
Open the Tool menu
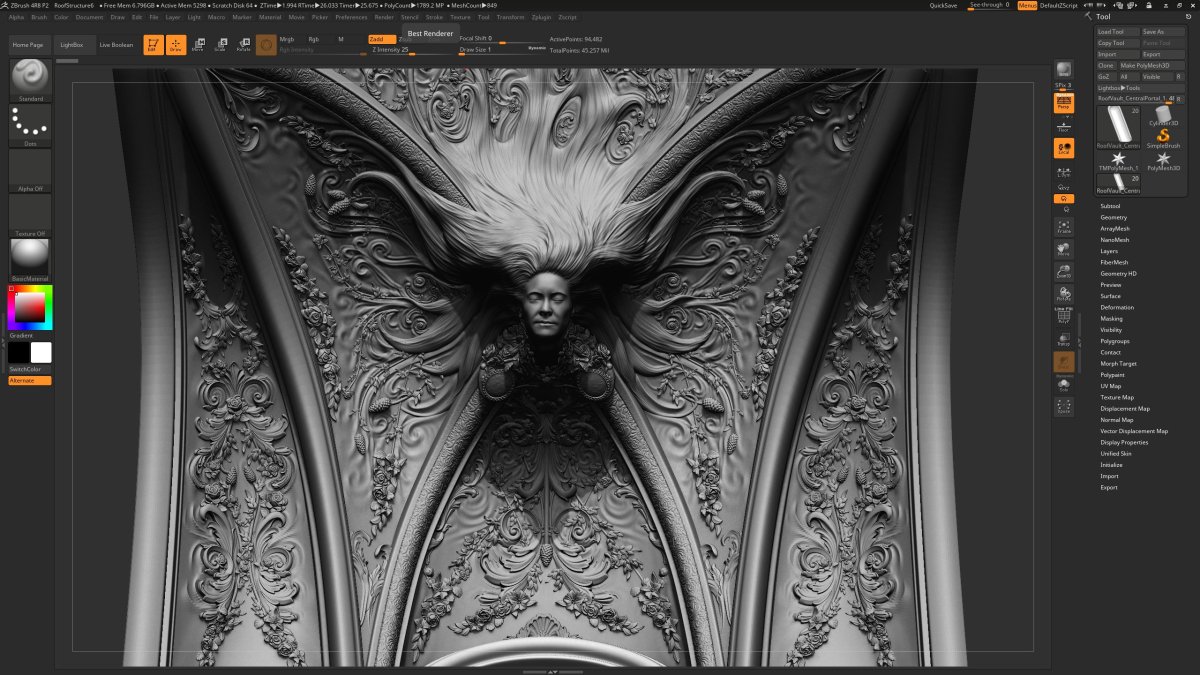pos(486,16)
